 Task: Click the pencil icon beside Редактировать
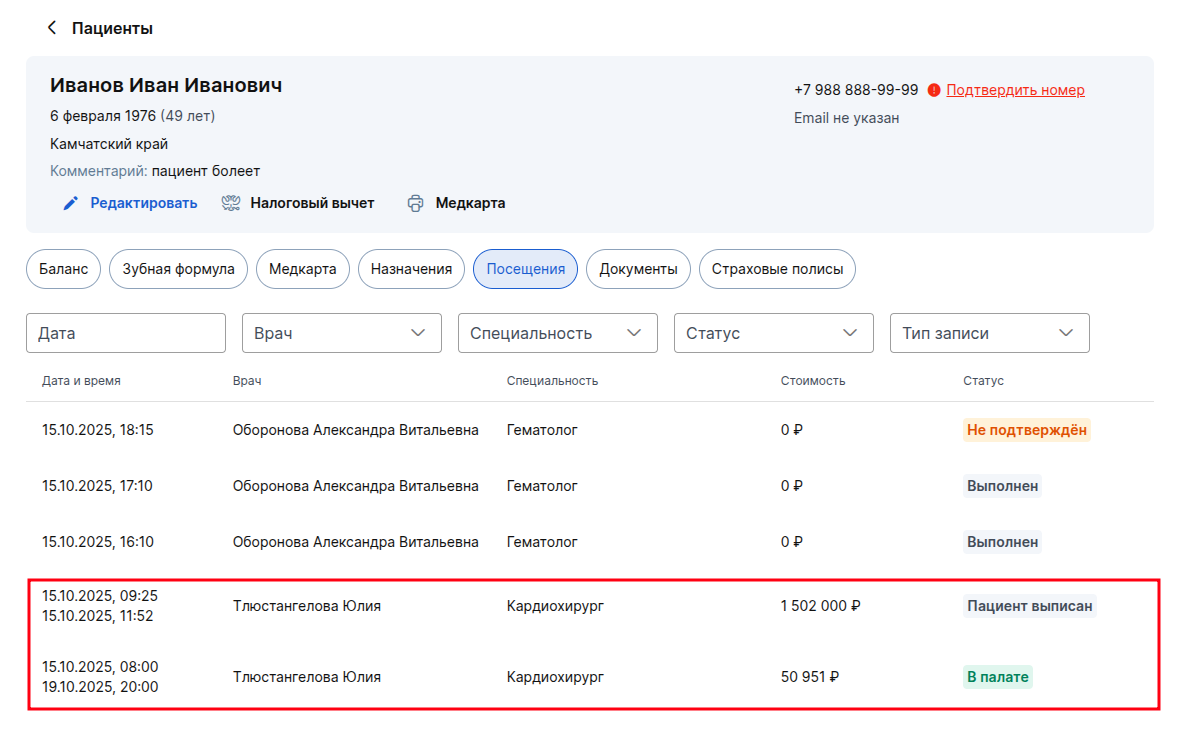[x=70, y=203]
